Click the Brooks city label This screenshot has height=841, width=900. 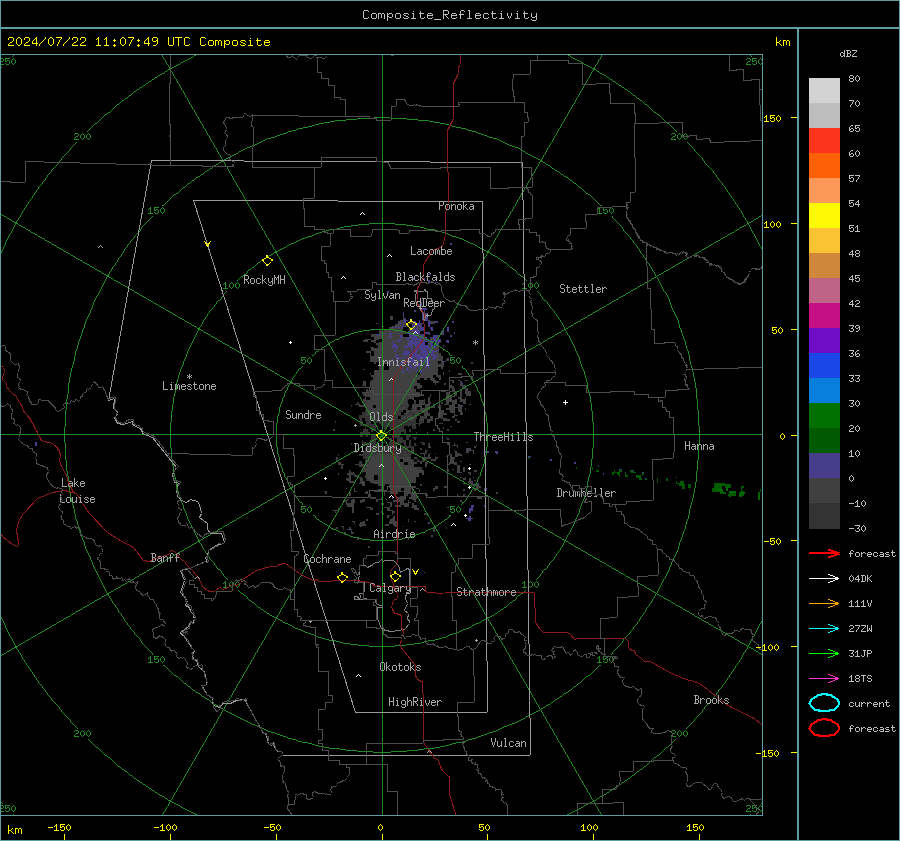711,700
